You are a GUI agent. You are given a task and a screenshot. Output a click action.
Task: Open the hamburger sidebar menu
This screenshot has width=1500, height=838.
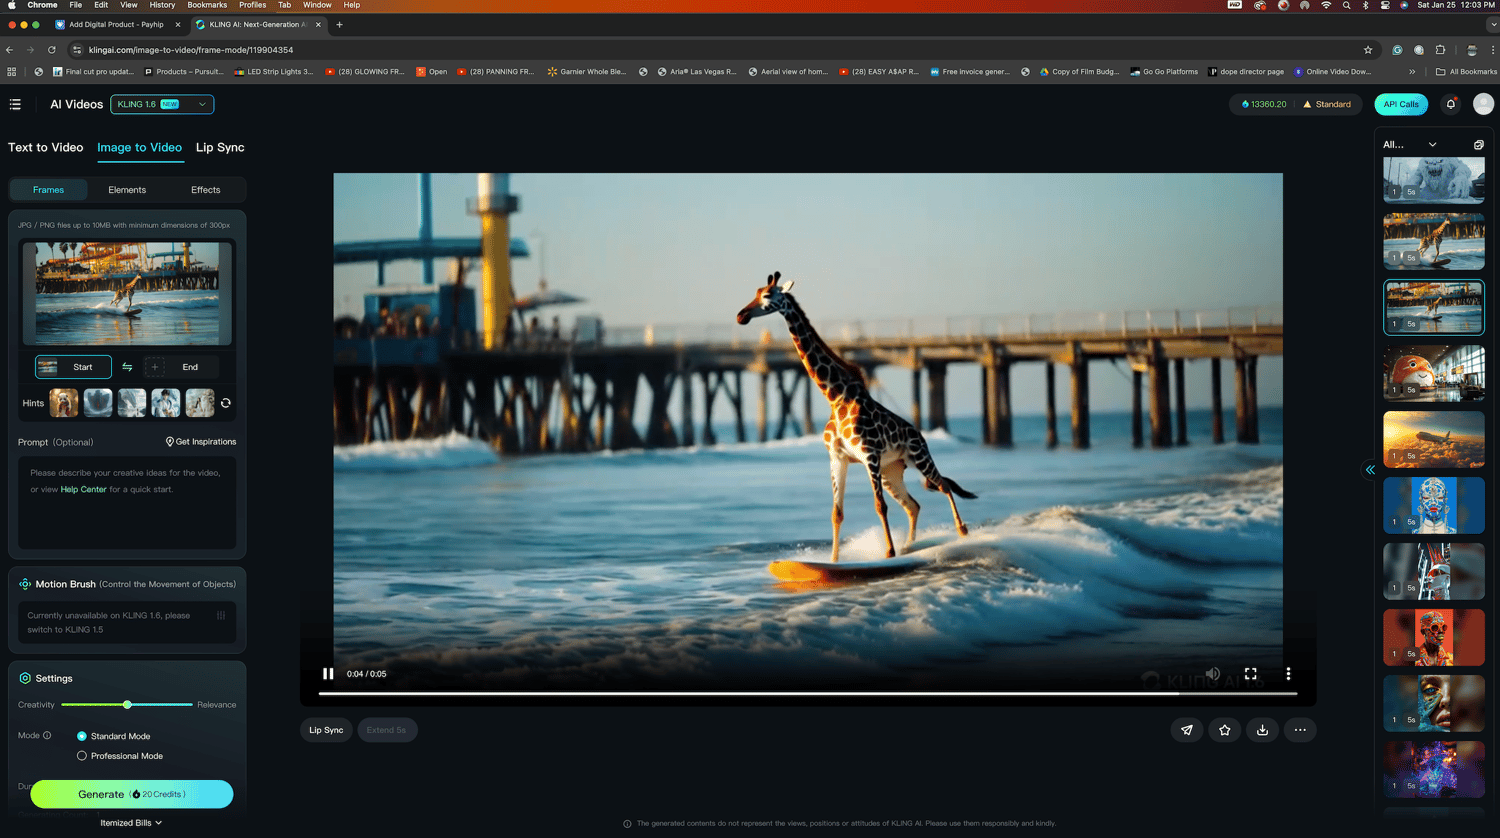(x=15, y=104)
